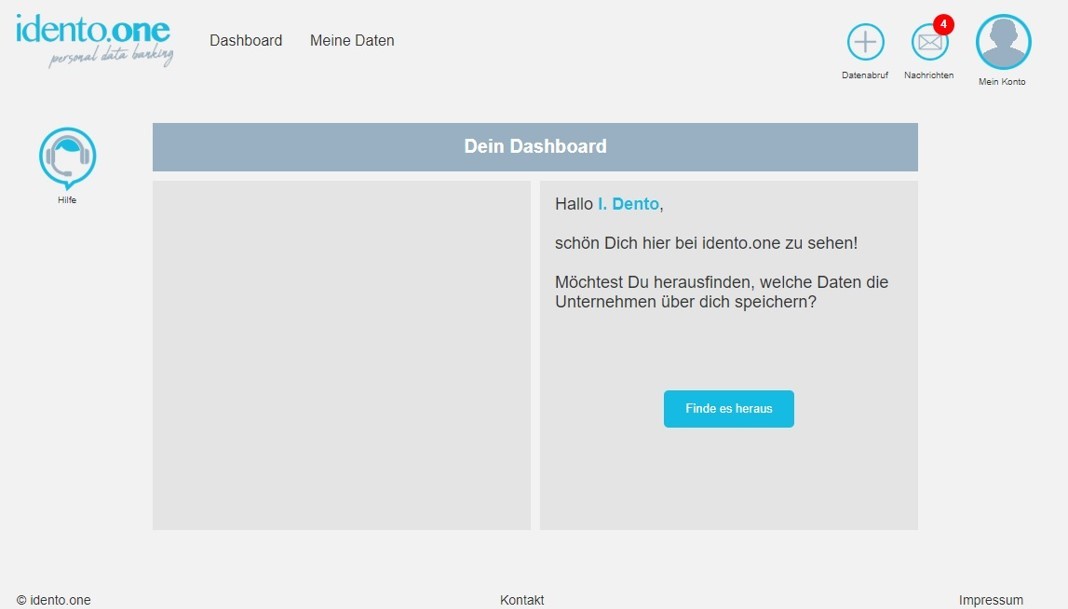Click the Mein Konto text label
Screen dimensions: 1068x609
pos(1002,82)
